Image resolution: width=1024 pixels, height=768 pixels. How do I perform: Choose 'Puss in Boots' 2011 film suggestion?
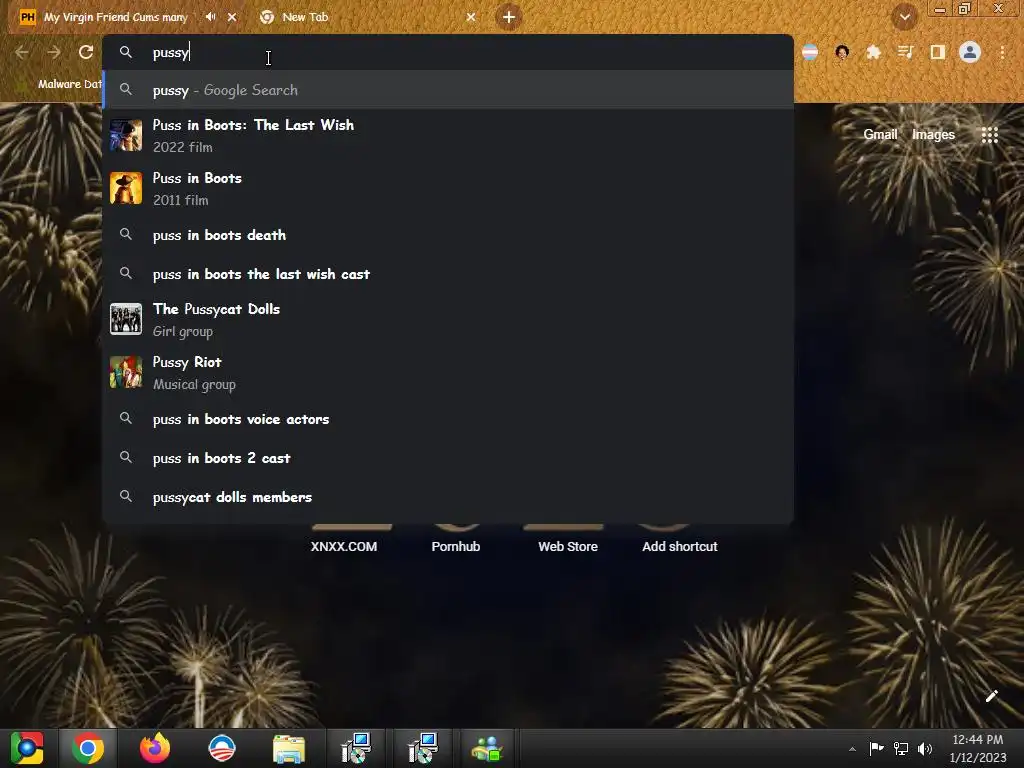(448, 188)
